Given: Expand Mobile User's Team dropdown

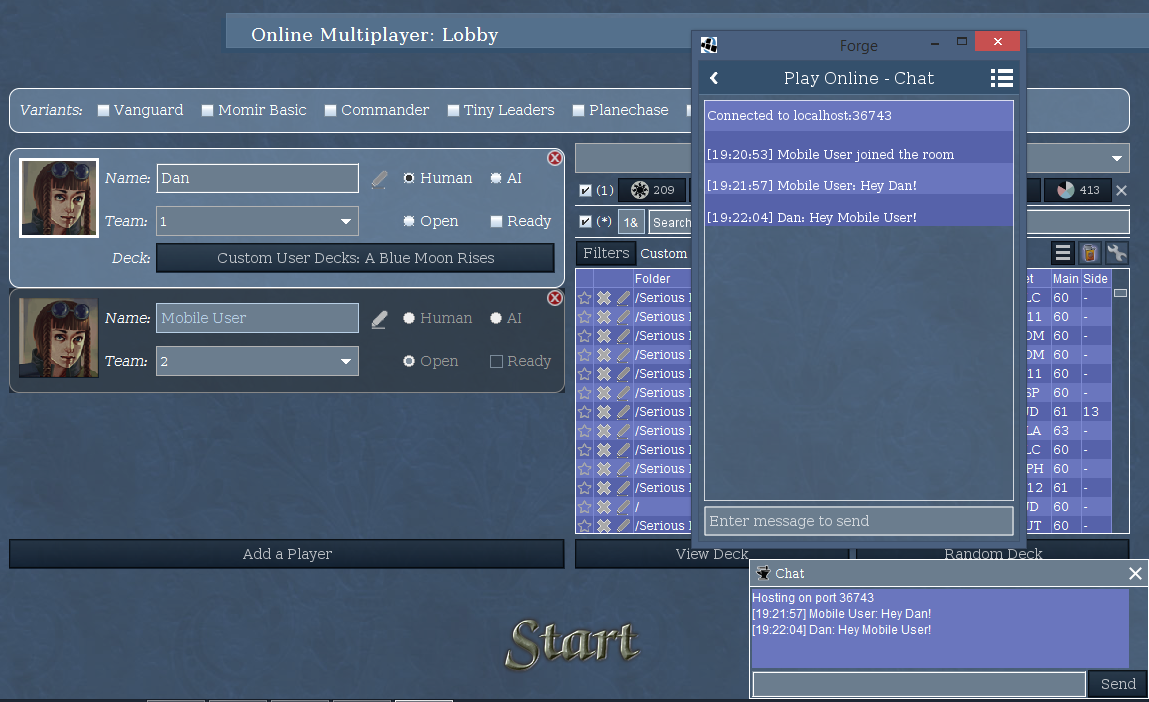Looking at the screenshot, I should tap(257, 361).
